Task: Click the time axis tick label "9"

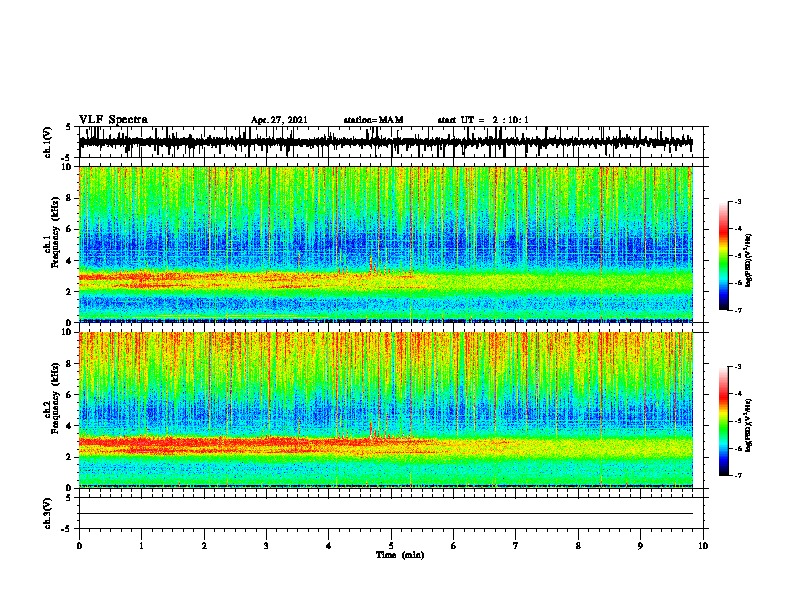Action: 640,546
